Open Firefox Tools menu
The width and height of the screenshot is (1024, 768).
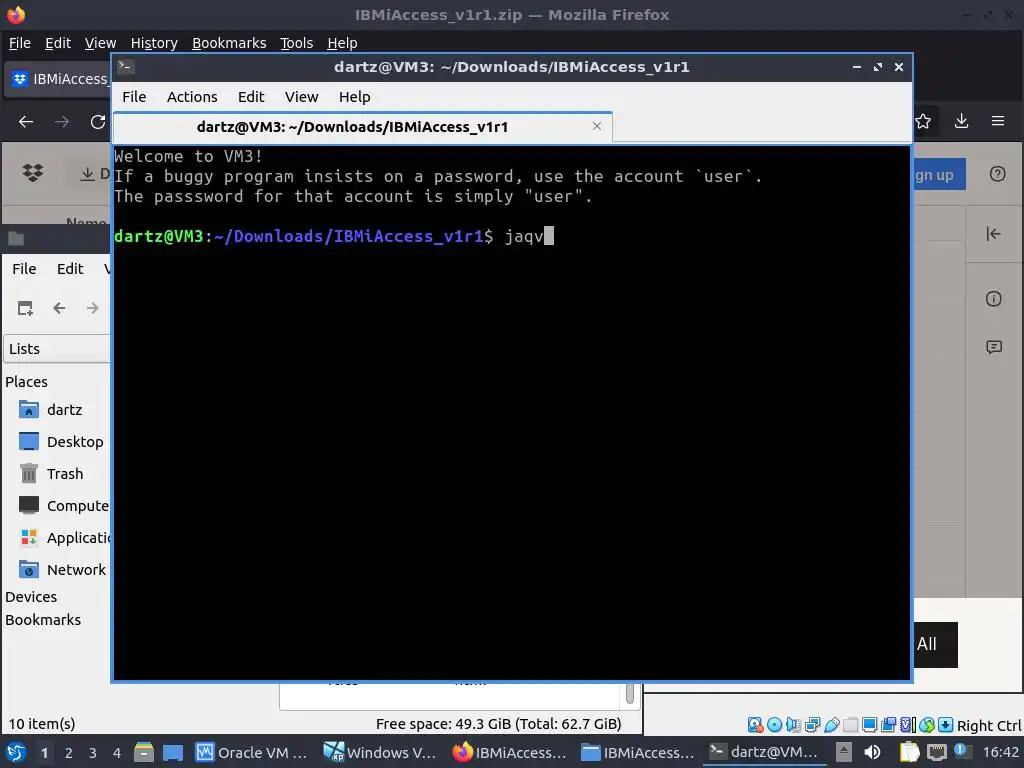[x=296, y=43]
